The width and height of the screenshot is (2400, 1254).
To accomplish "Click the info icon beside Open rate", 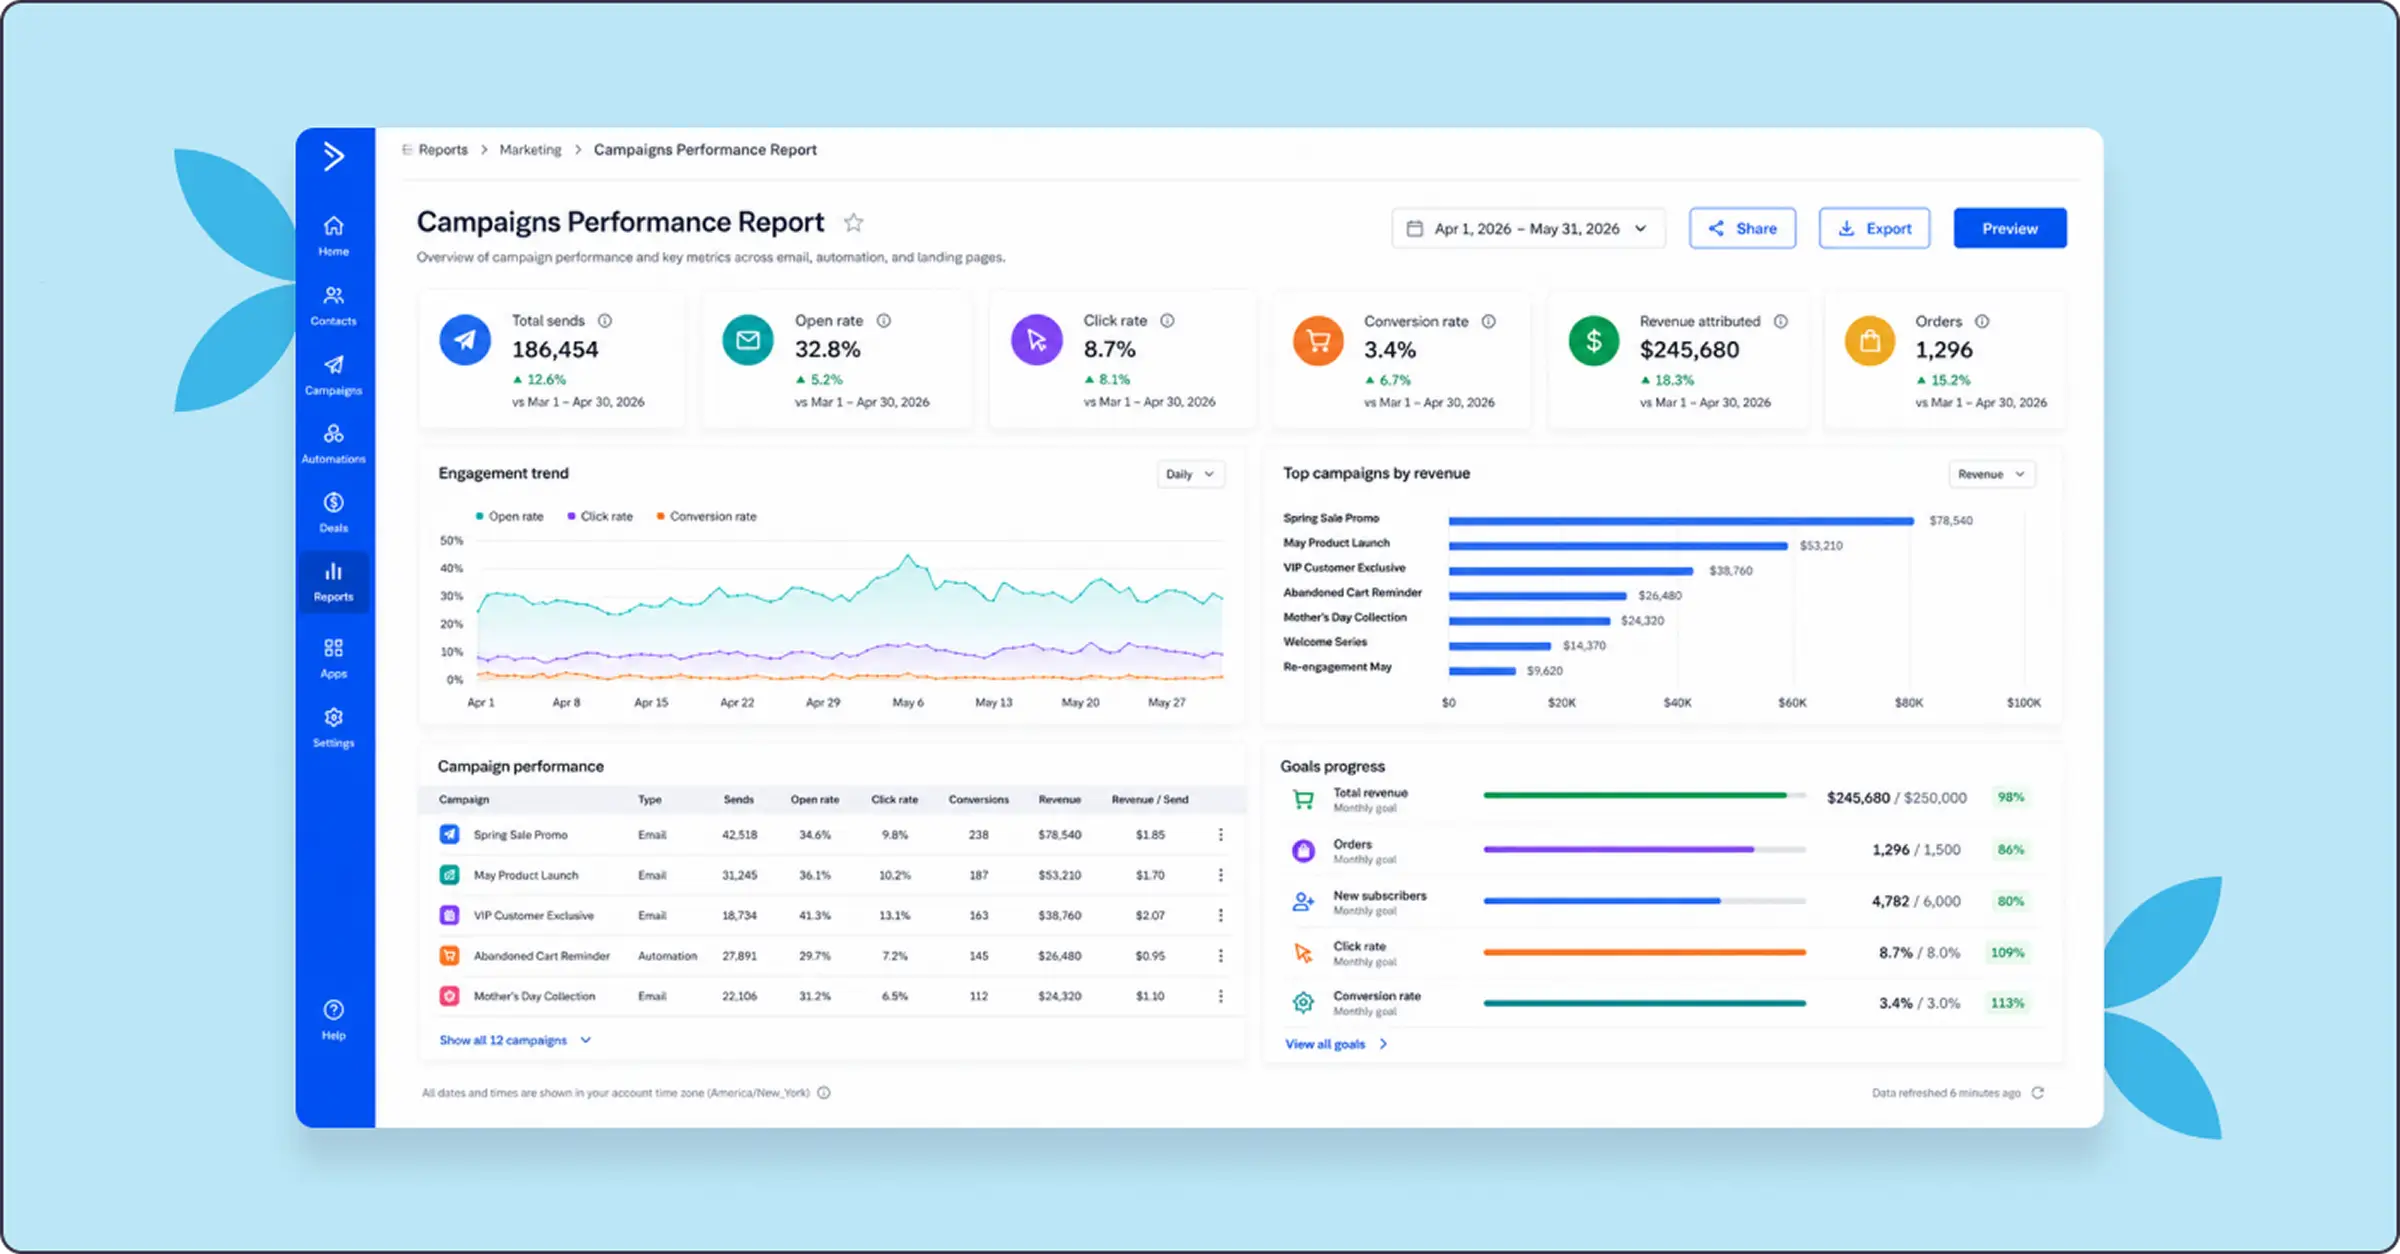I will click(x=884, y=321).
